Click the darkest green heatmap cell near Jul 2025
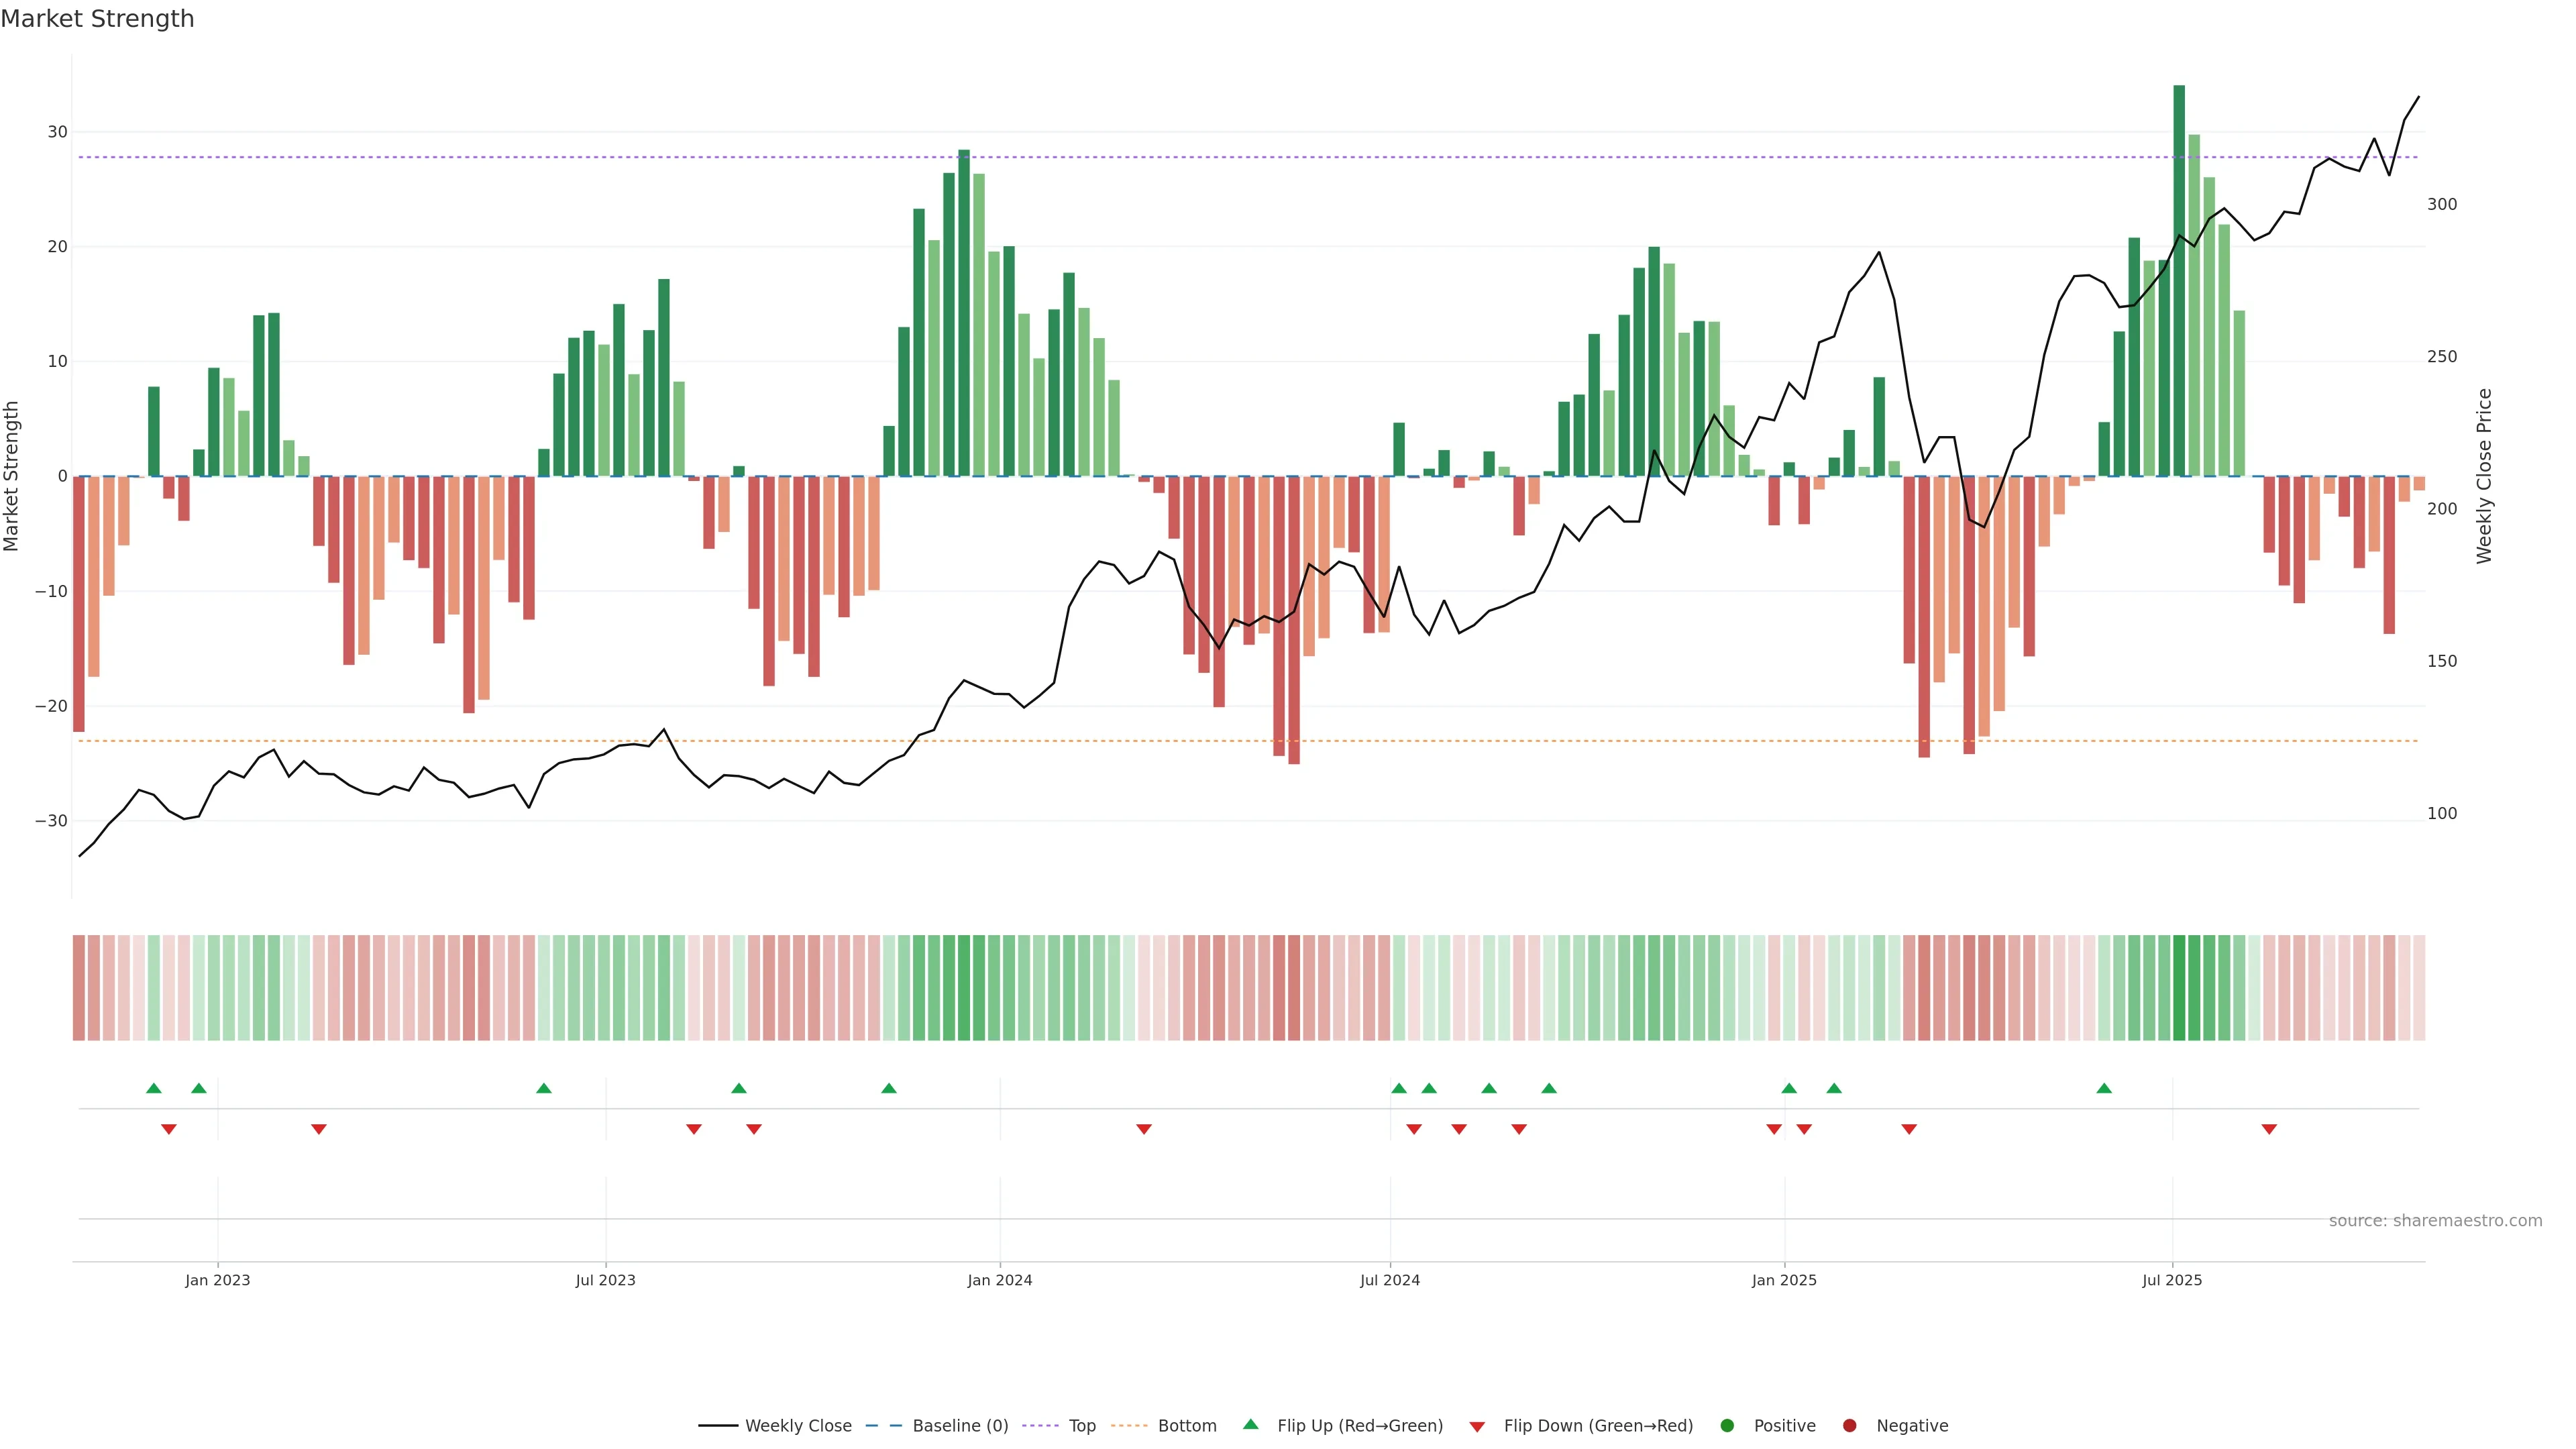The height and width of the screenshot is (1449, 2576). pos(2179,988)
